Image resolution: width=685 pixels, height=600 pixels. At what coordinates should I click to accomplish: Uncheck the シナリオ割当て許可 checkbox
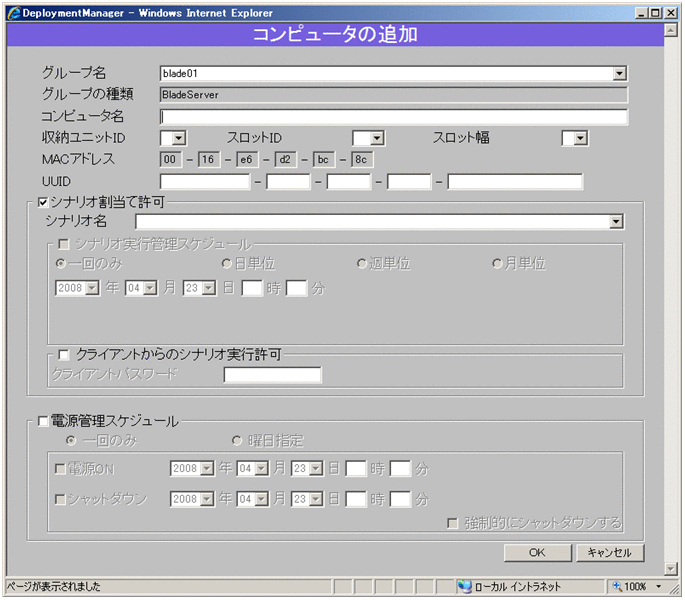(x=43, y=202)
